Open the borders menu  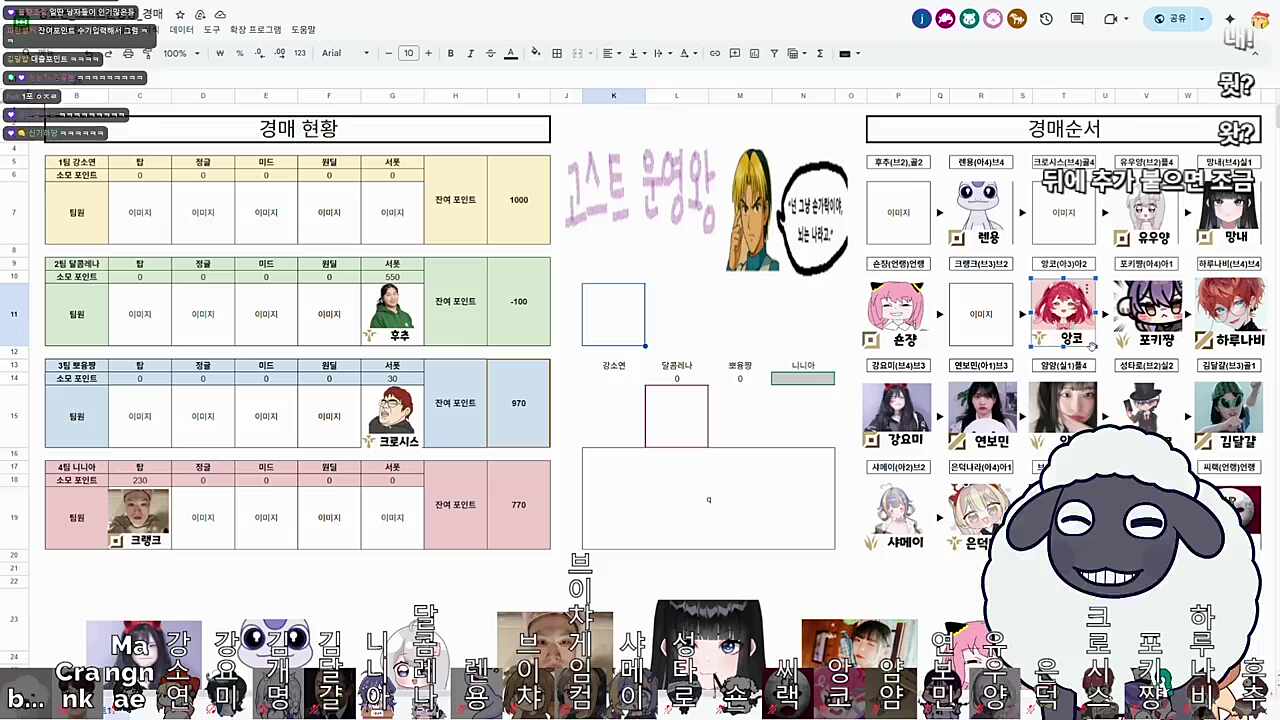(557, 53)
